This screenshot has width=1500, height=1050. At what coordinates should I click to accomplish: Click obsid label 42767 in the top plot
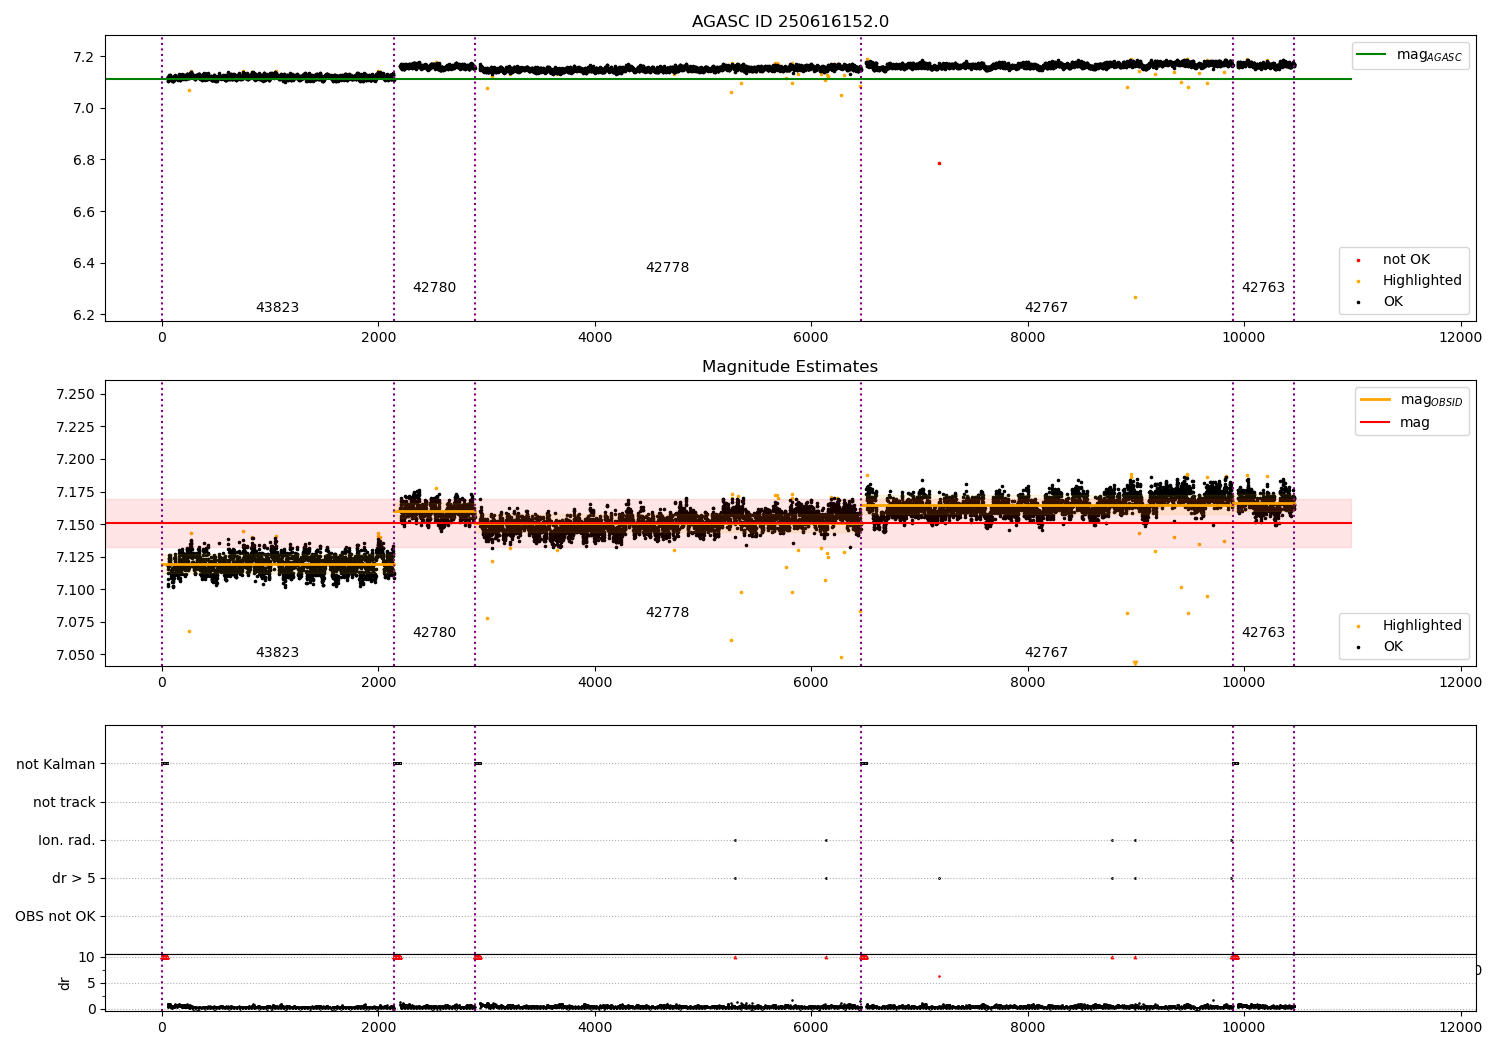1046,308
